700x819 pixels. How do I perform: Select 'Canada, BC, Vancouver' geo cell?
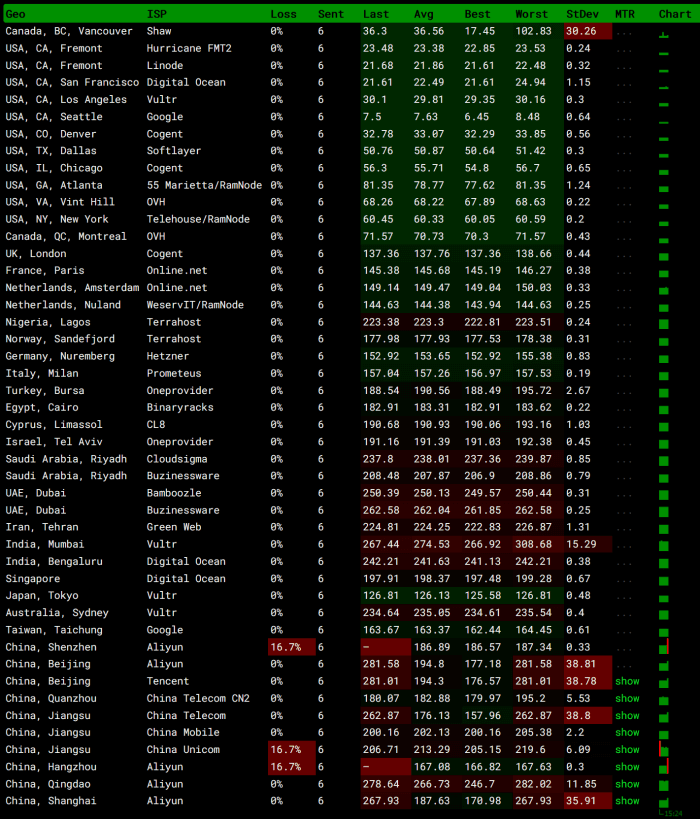(x=69, y=31)
